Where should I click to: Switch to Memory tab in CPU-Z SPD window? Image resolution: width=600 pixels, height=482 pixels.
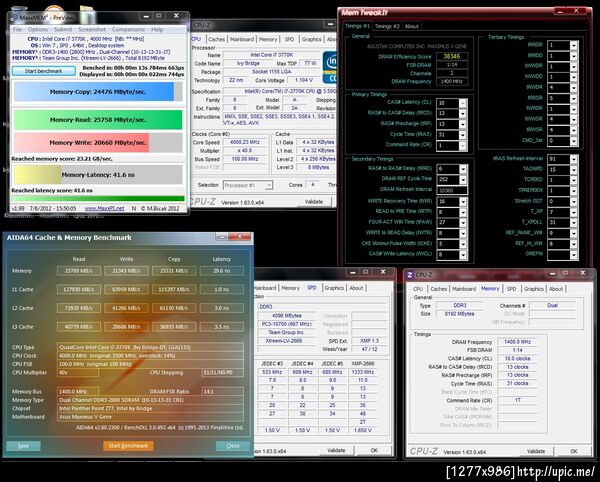click(x=290, y=288)
